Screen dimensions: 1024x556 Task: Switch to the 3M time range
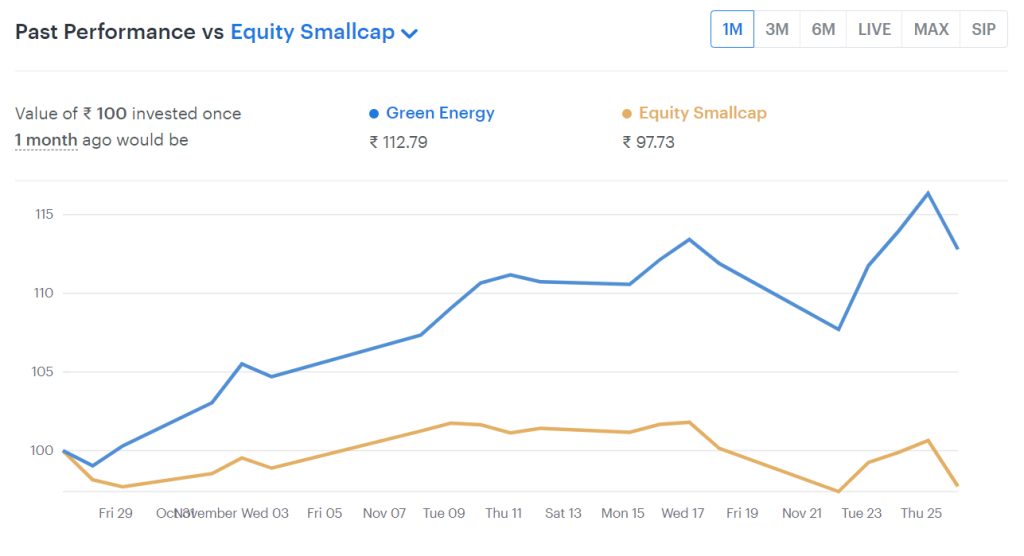click(777, 29)
